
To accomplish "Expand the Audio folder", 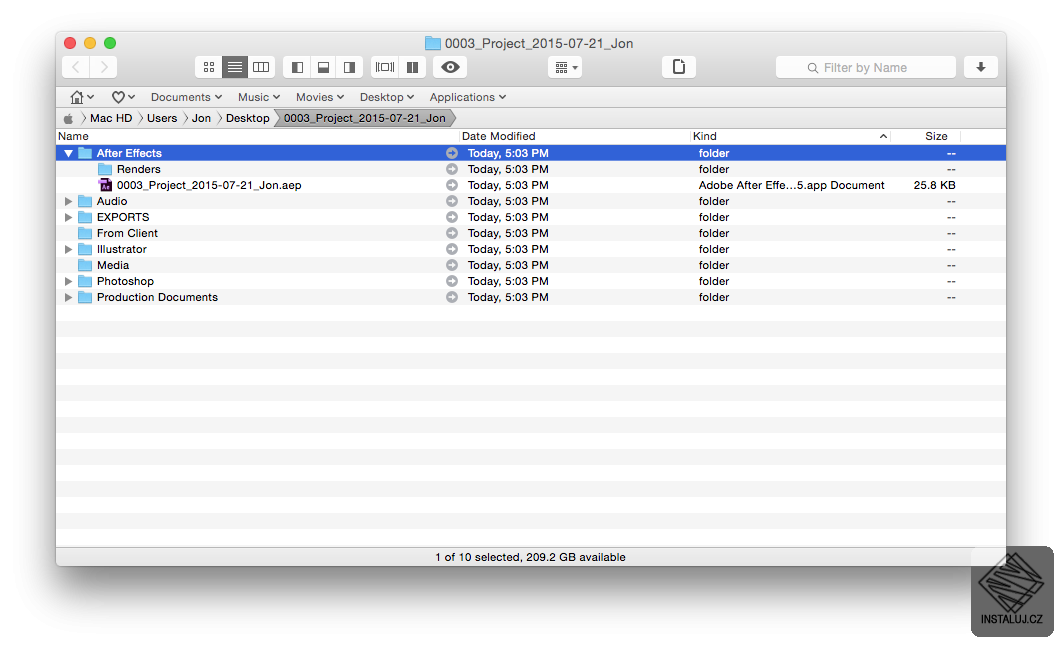I will click(x=68, y=201).
